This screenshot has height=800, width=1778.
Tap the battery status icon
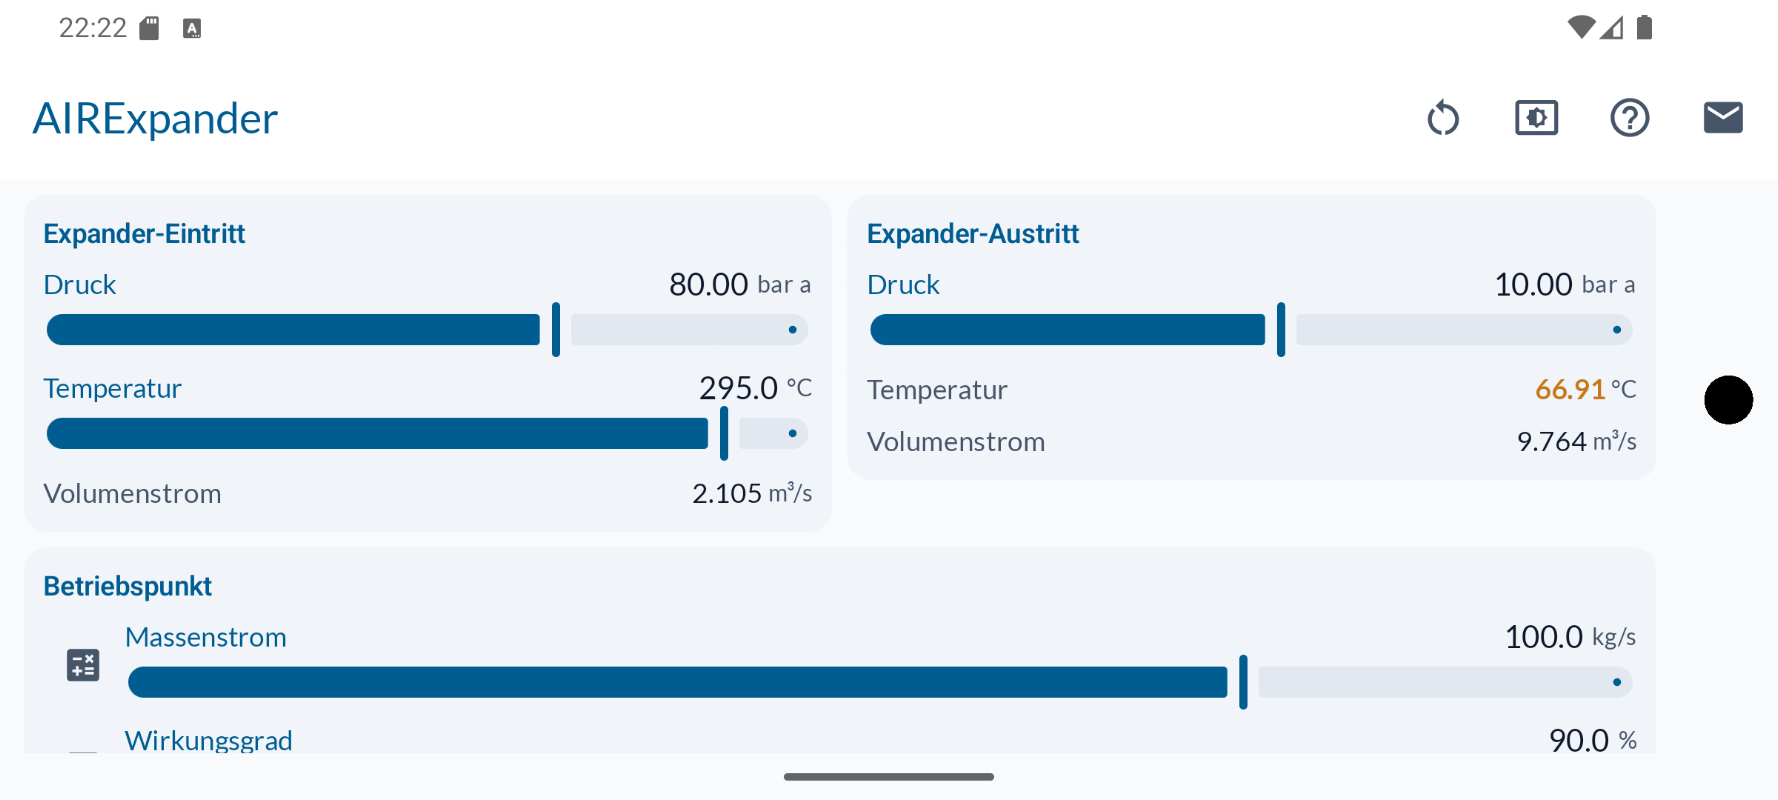1644,27
